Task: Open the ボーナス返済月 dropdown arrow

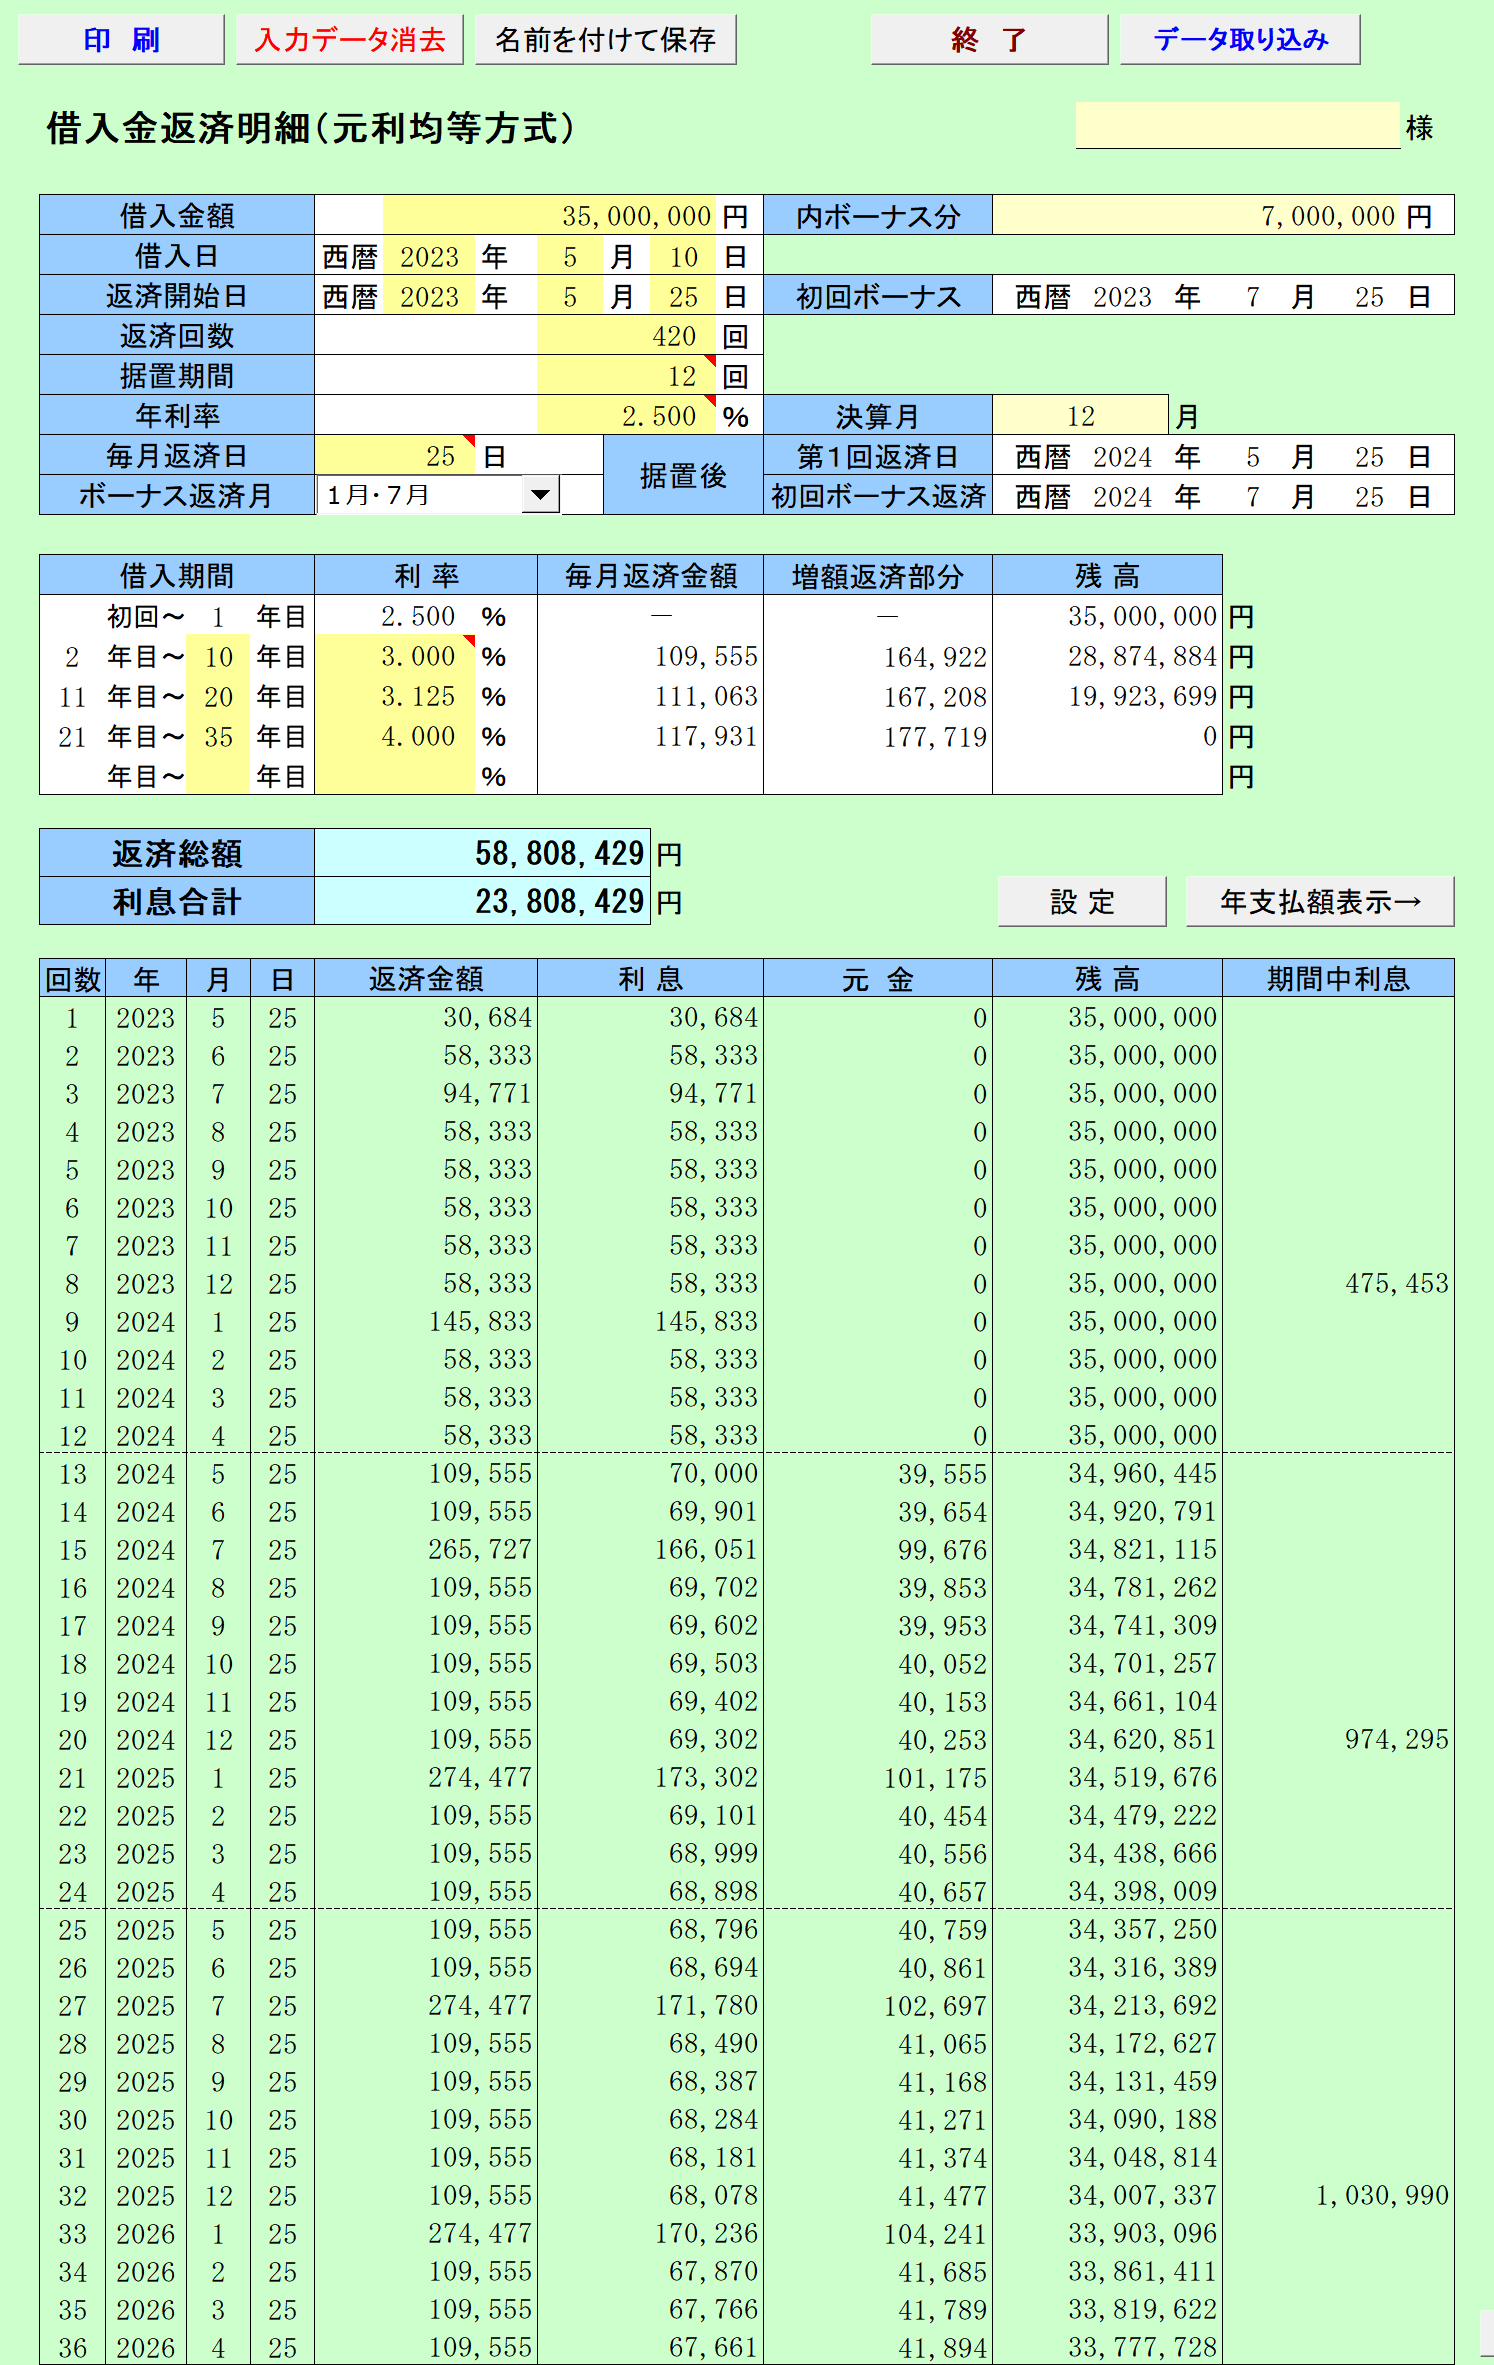Action: 540,495
